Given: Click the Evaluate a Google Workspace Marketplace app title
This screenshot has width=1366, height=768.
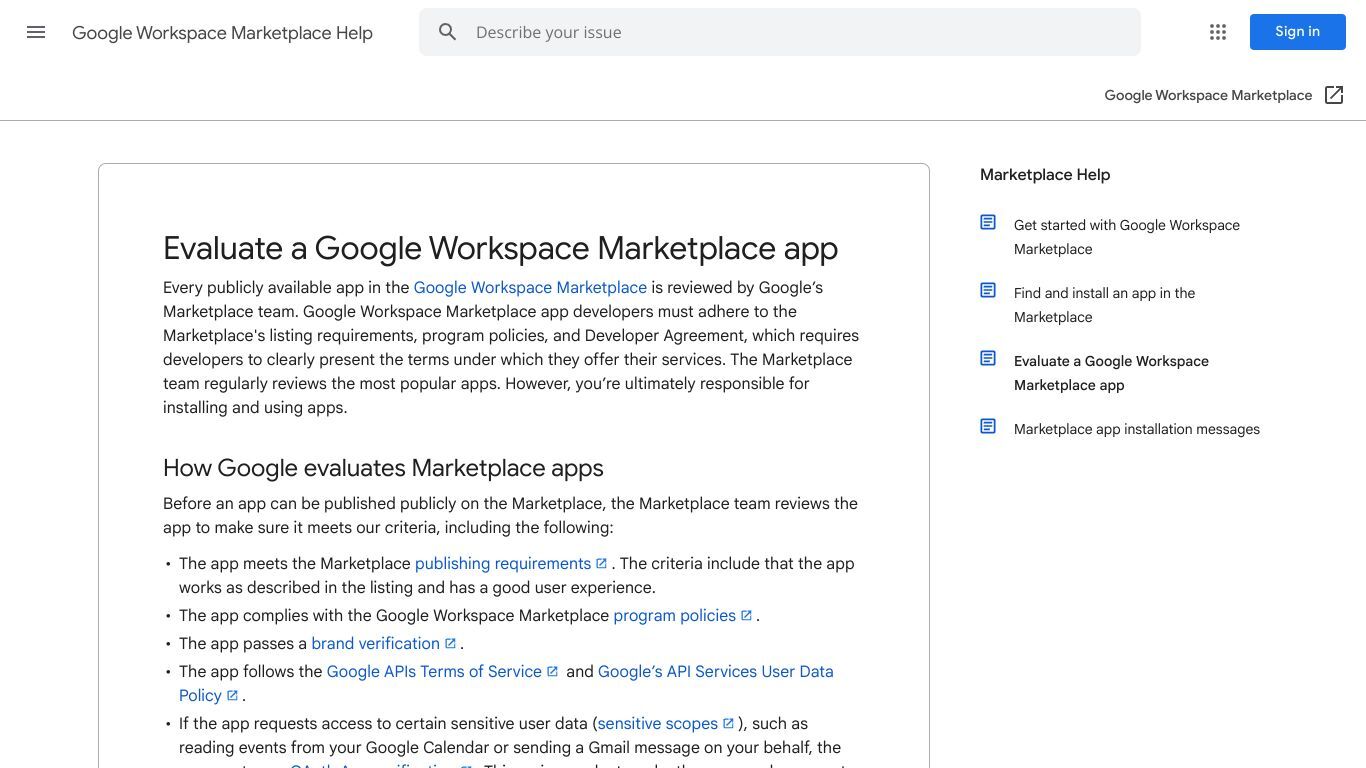Looking at the screenshot, I should coord(500,248).
